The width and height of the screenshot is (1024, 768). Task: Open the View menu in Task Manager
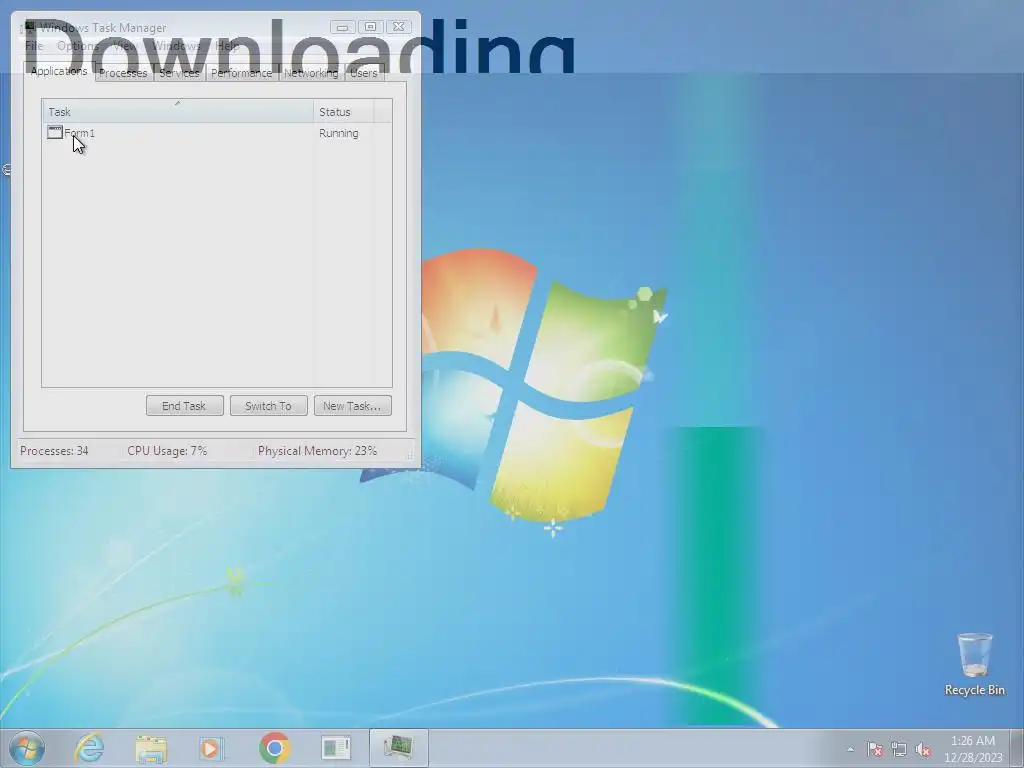(x=124, y=46)
